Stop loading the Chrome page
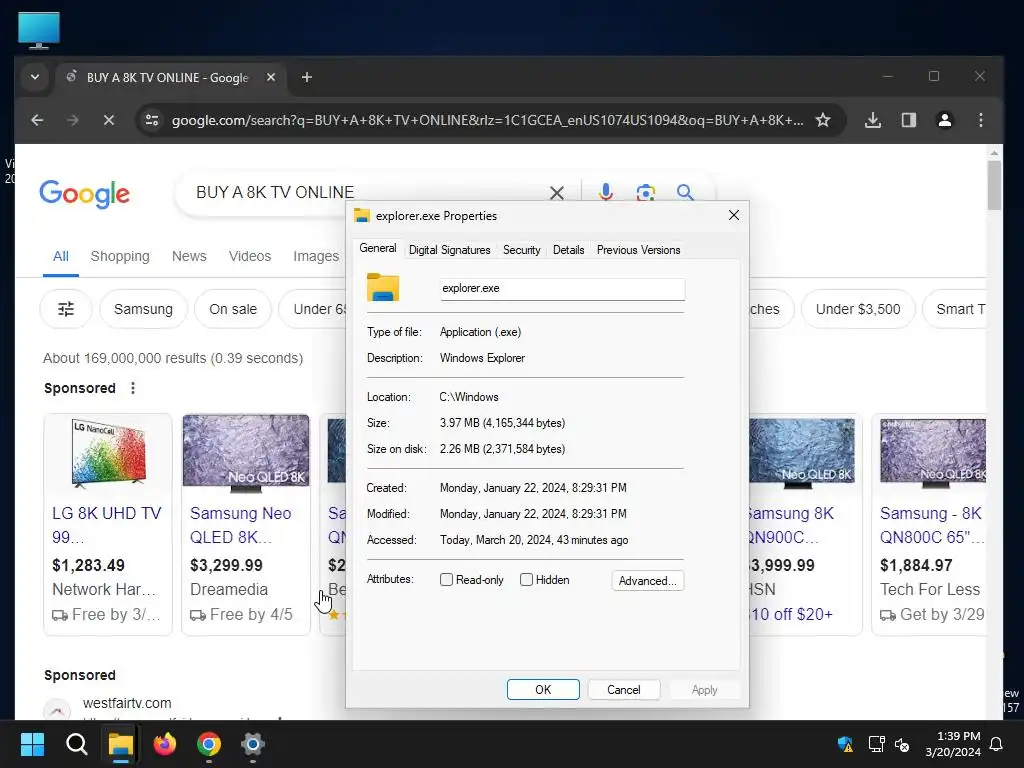Viewport: 1024px width, 768px height. click(x=109, y=120)
